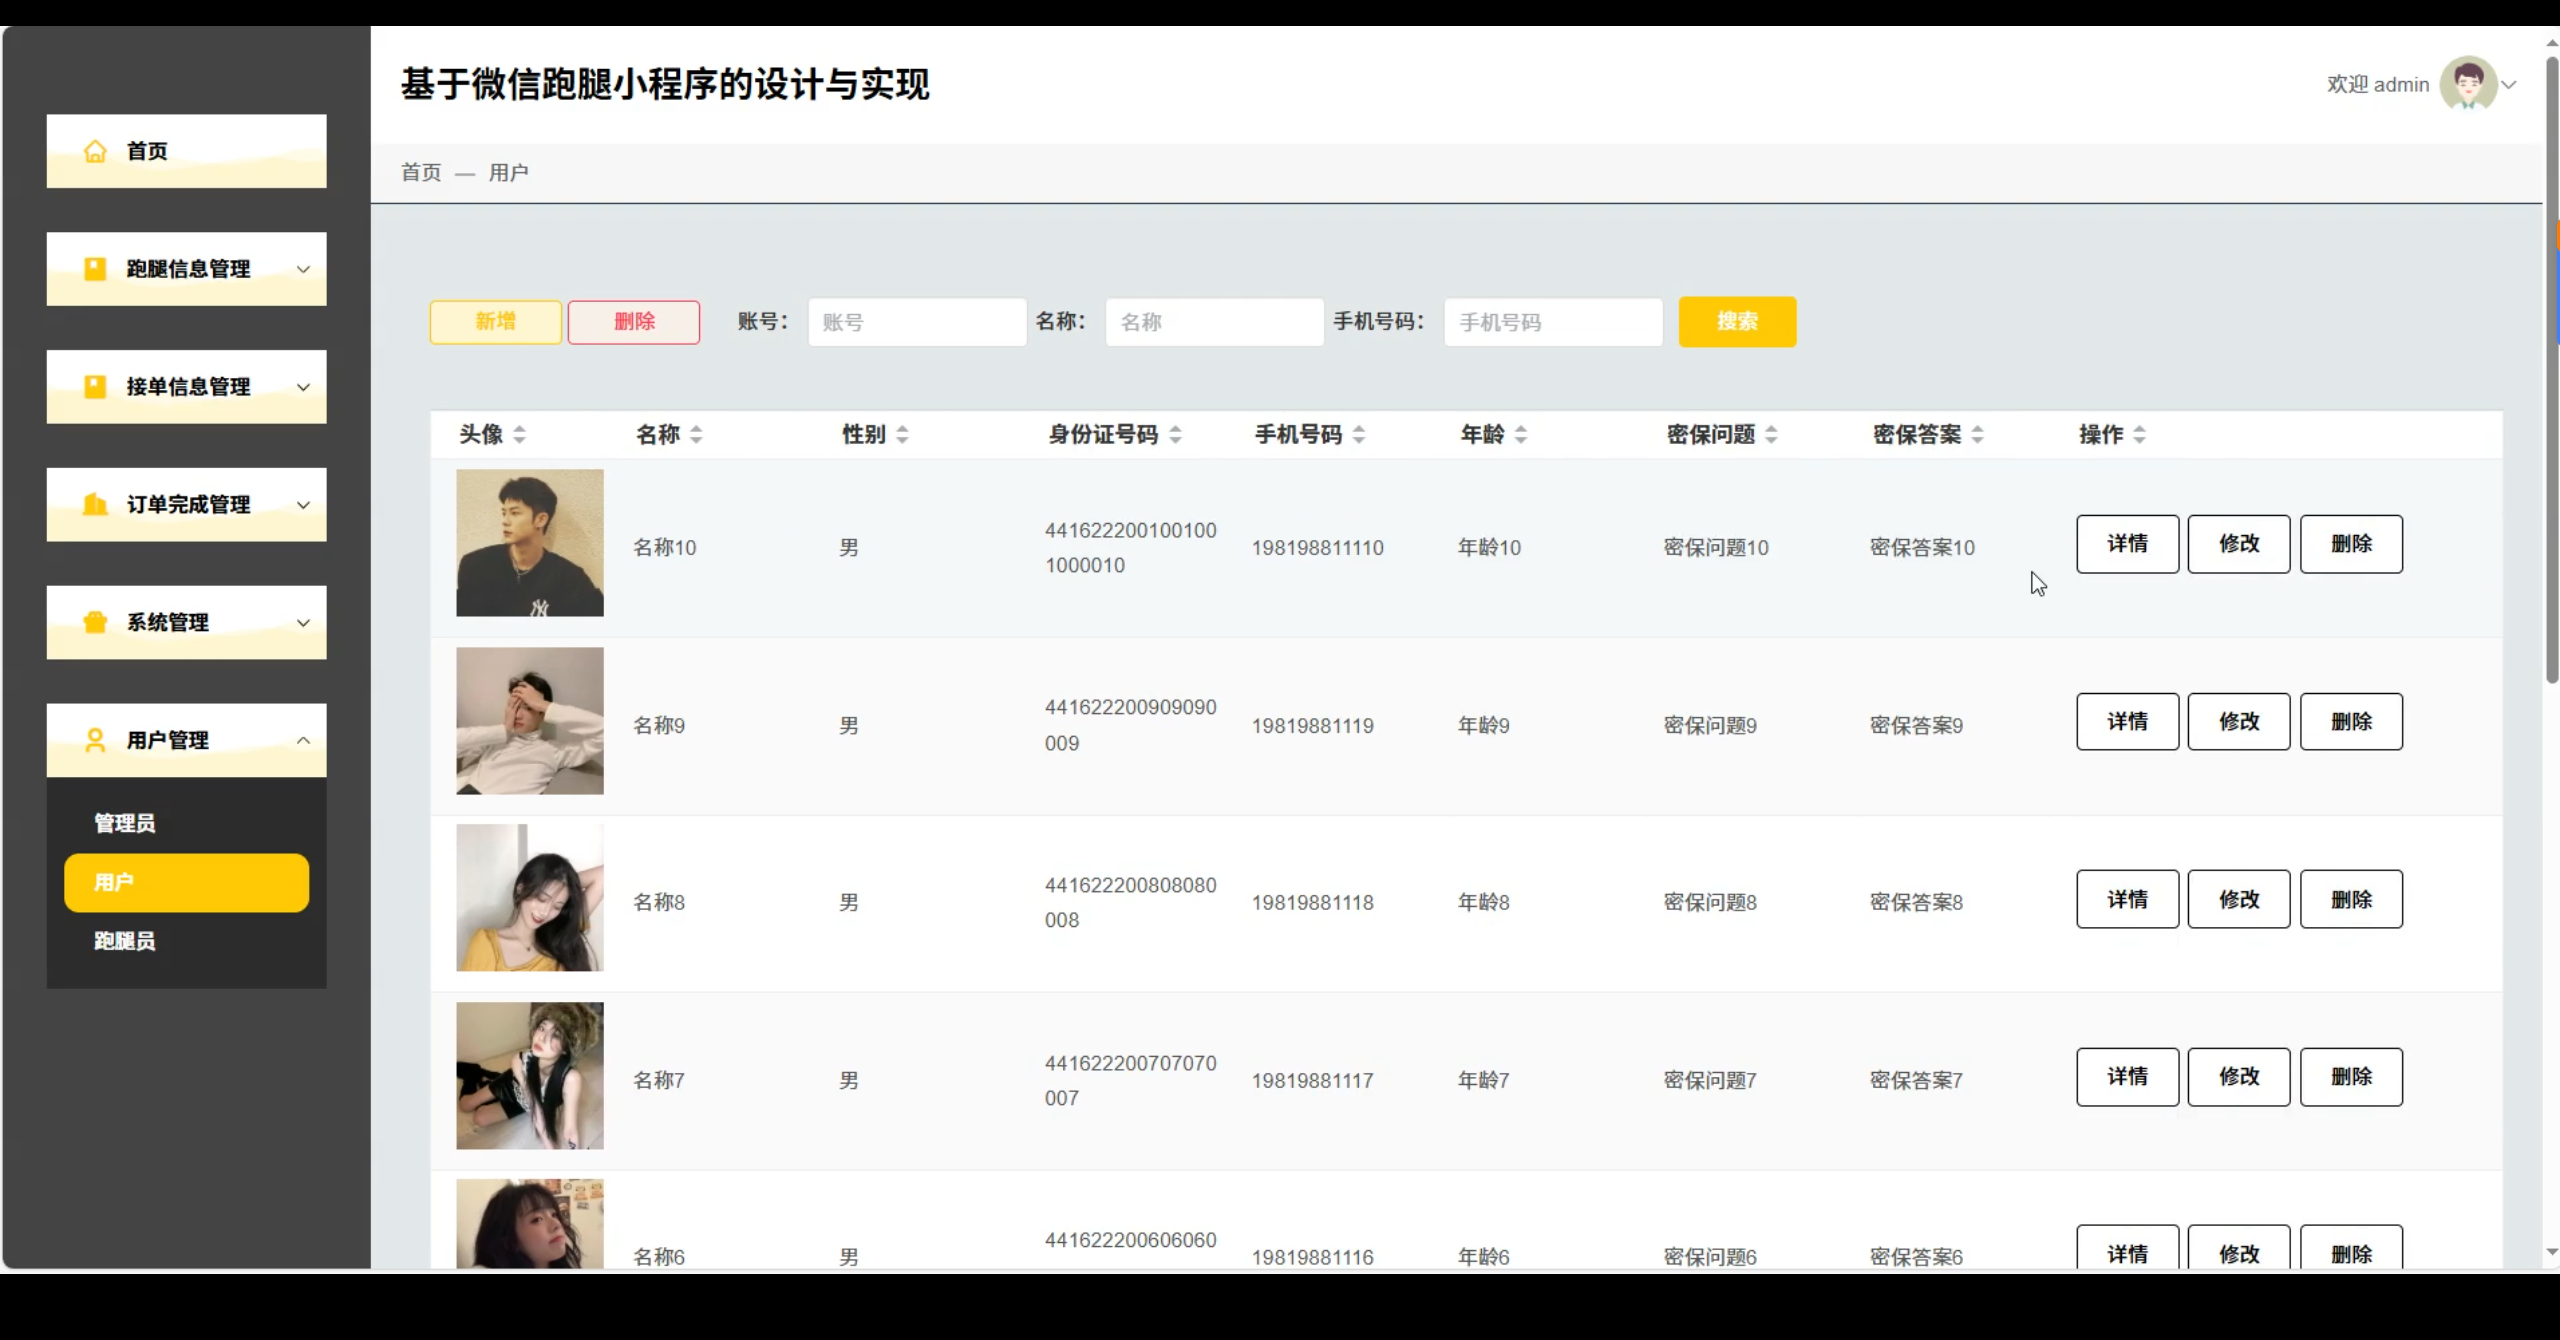Click 详情 button for 名称10 row
The height and width of the screenshot is (1340, 2560).
tap(2127, 544)
